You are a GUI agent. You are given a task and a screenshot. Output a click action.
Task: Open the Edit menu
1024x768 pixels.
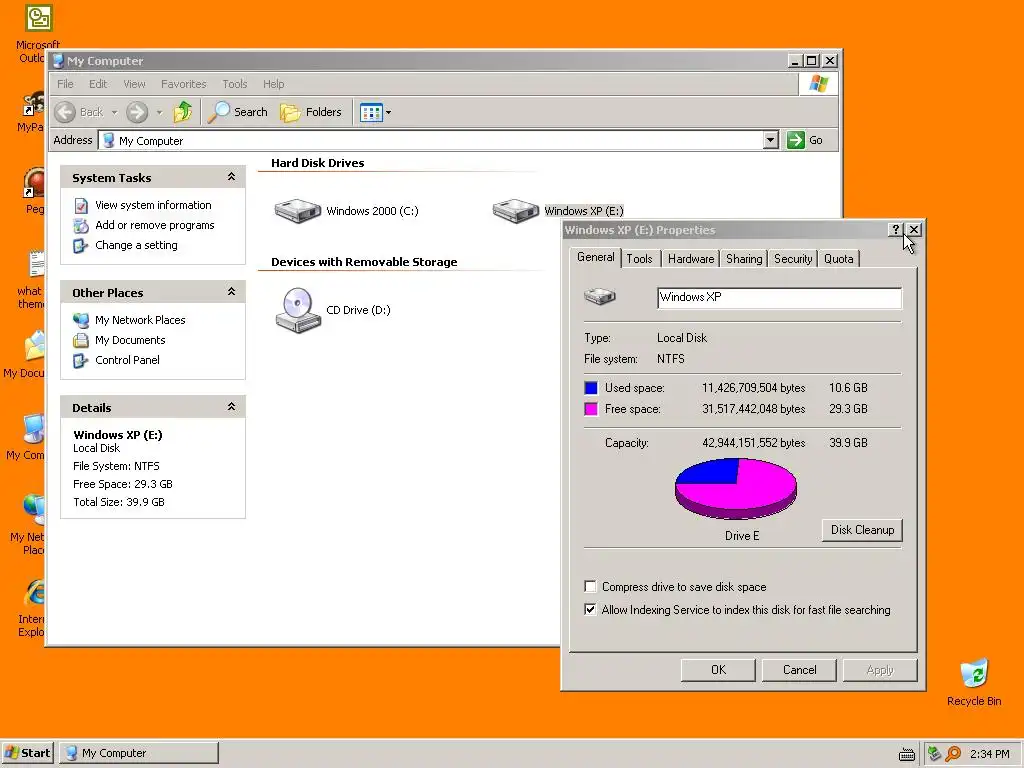(x=98, y=84)
